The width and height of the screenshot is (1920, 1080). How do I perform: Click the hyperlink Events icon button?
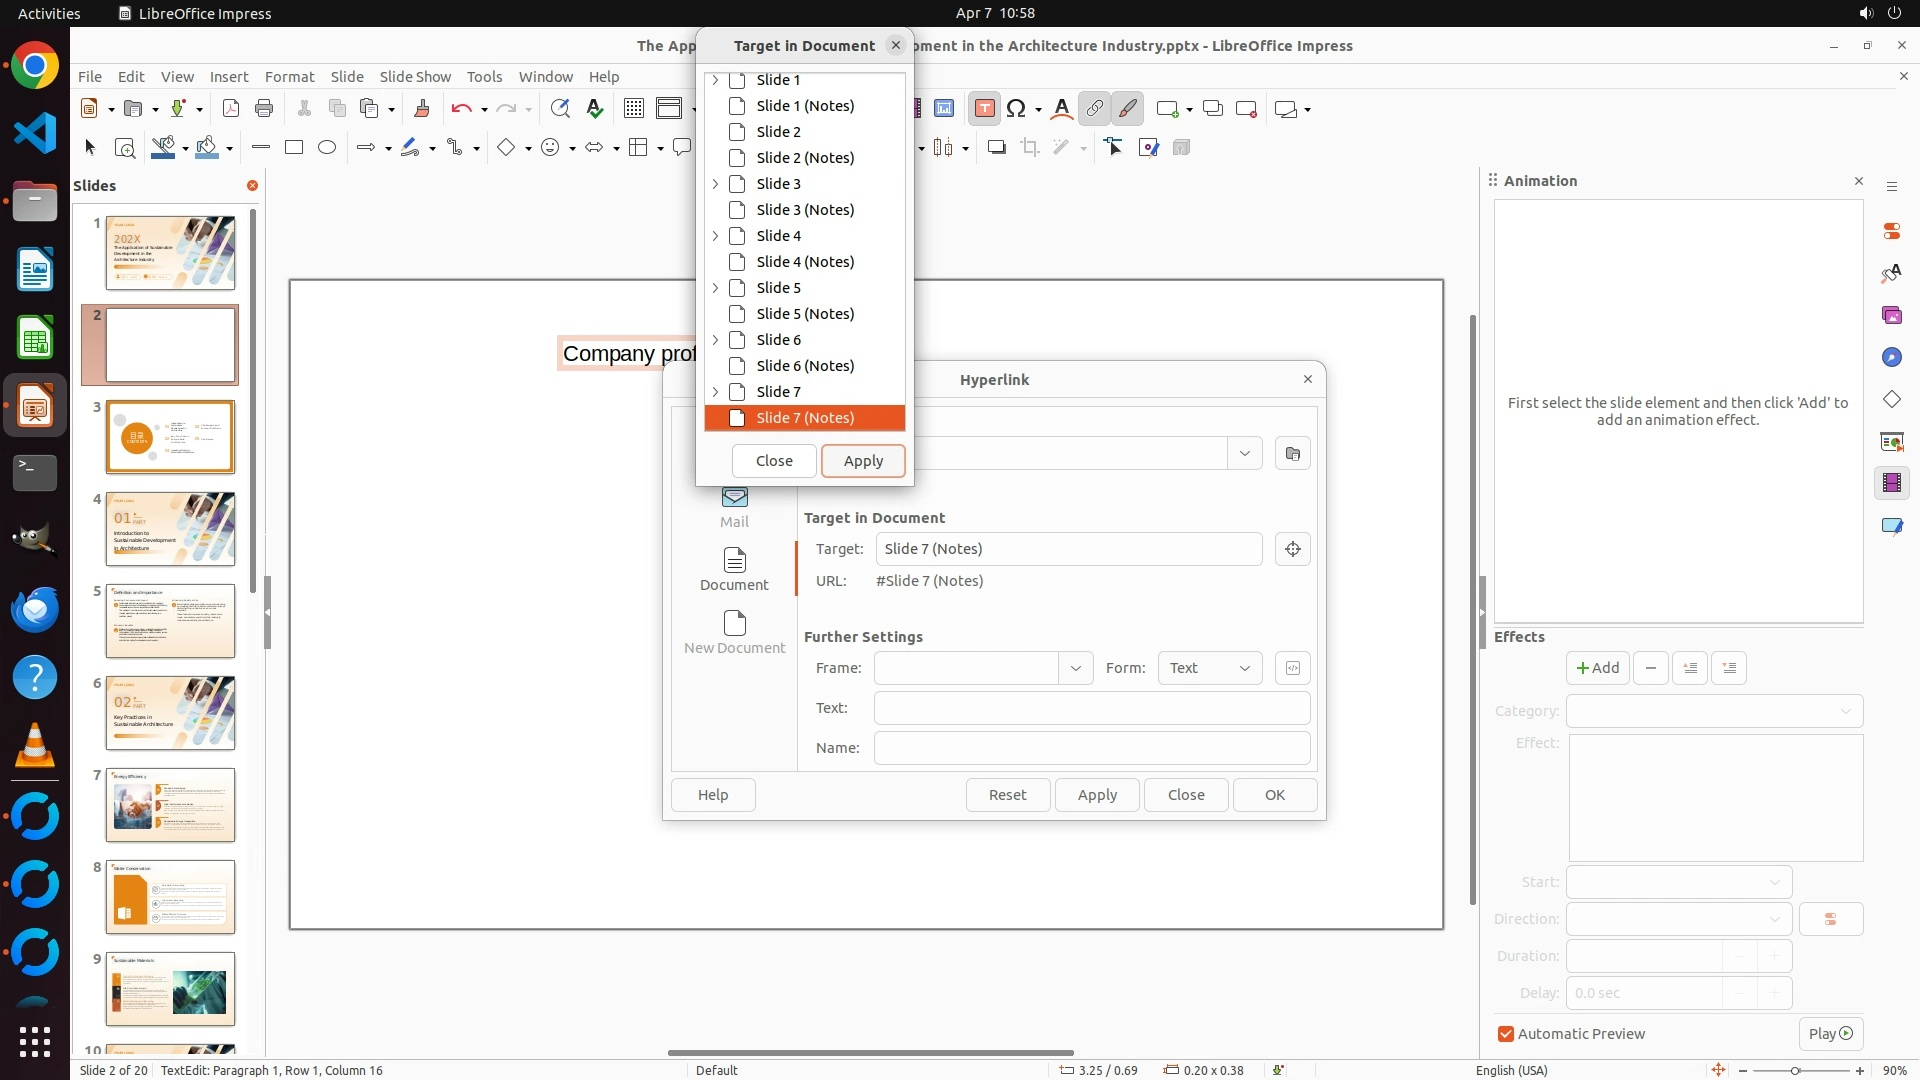pyautogui.click(x=1292, y=668)
